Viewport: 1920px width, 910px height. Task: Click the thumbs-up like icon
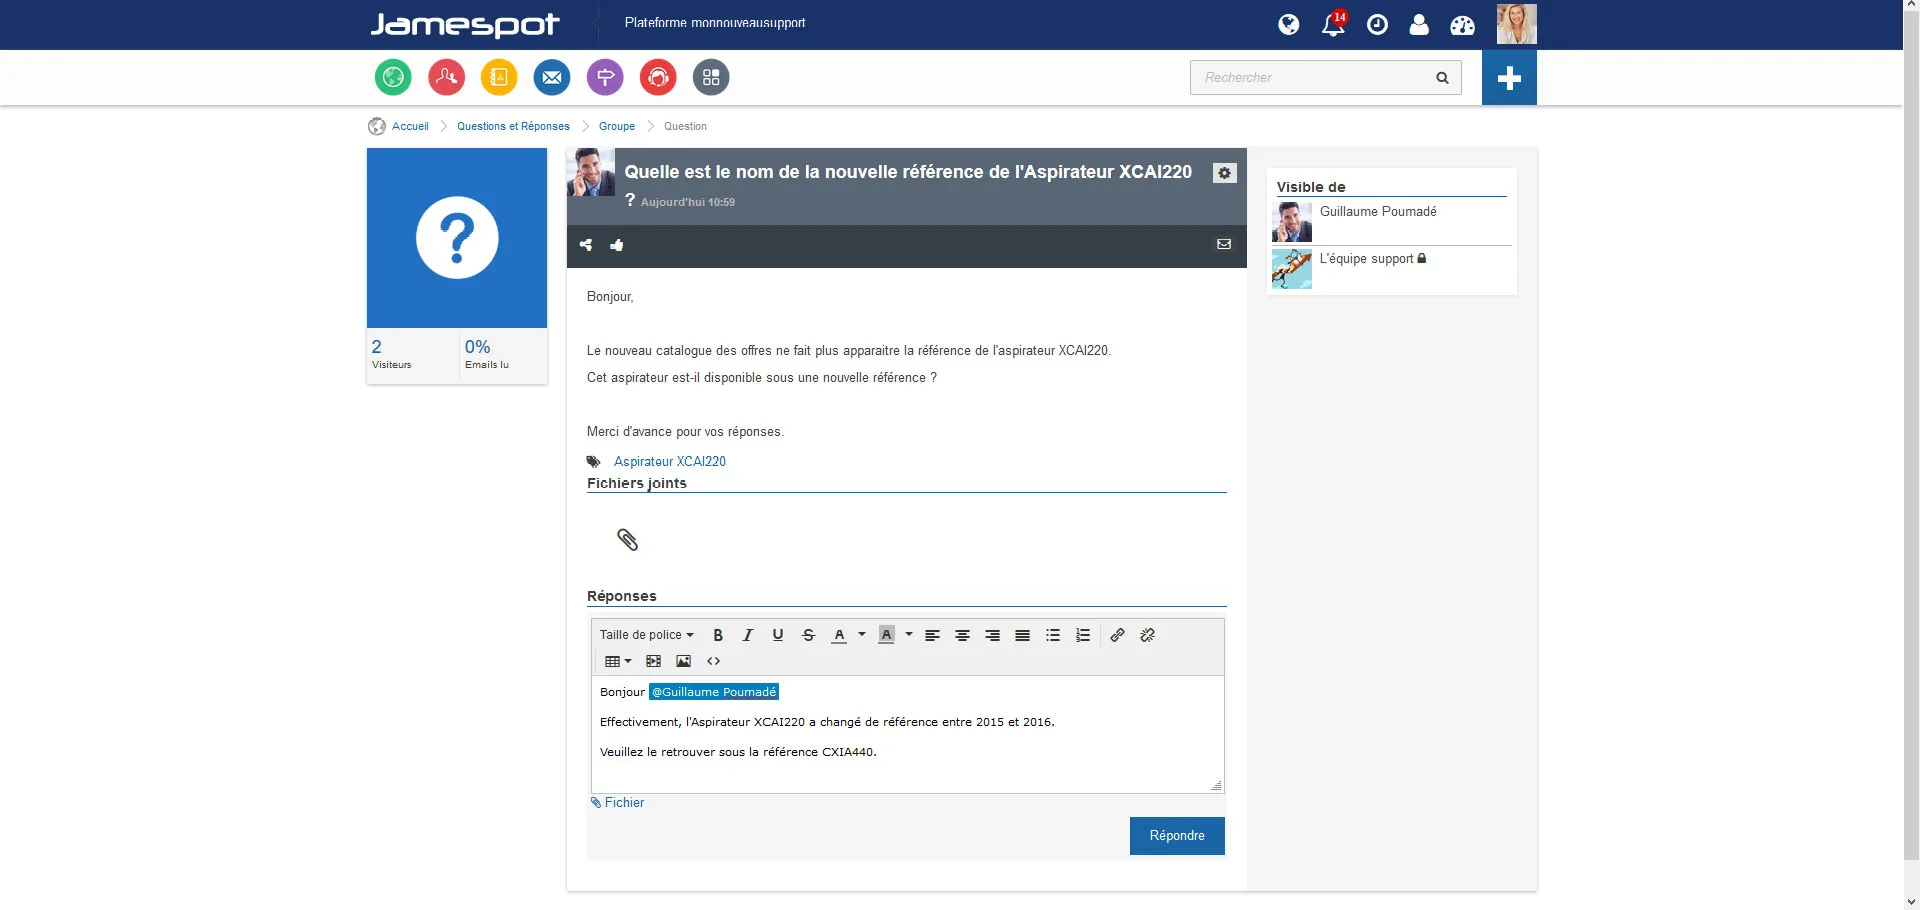pyautogui.click(x=617, y=245)
